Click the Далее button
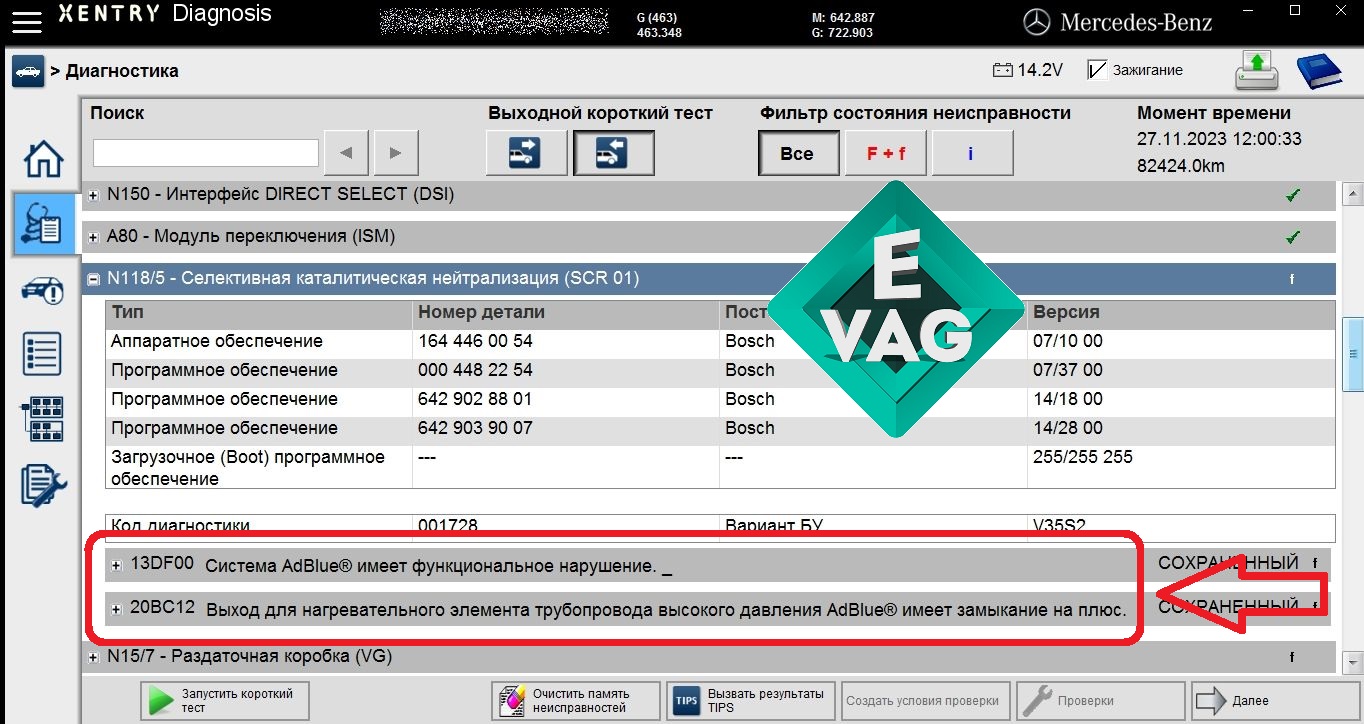 point(1275,700)
